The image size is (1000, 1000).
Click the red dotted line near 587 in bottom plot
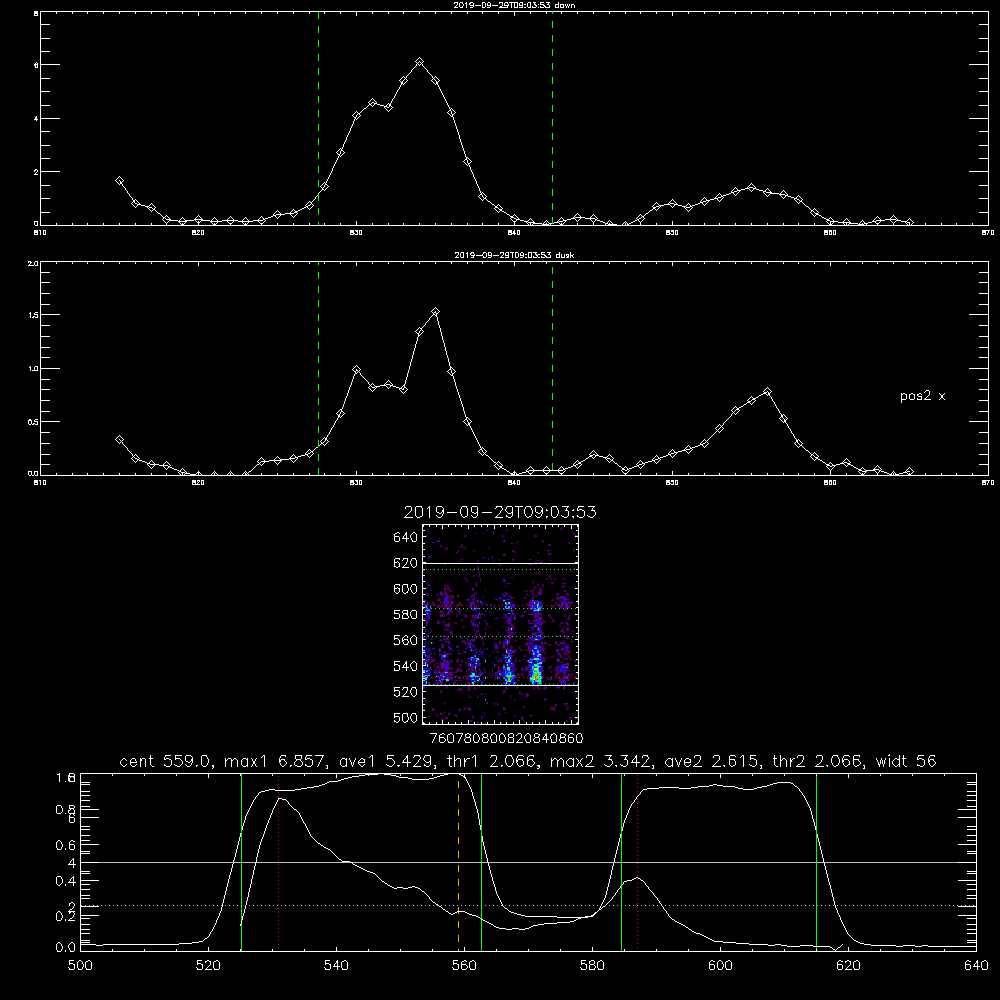pos(638,862)
